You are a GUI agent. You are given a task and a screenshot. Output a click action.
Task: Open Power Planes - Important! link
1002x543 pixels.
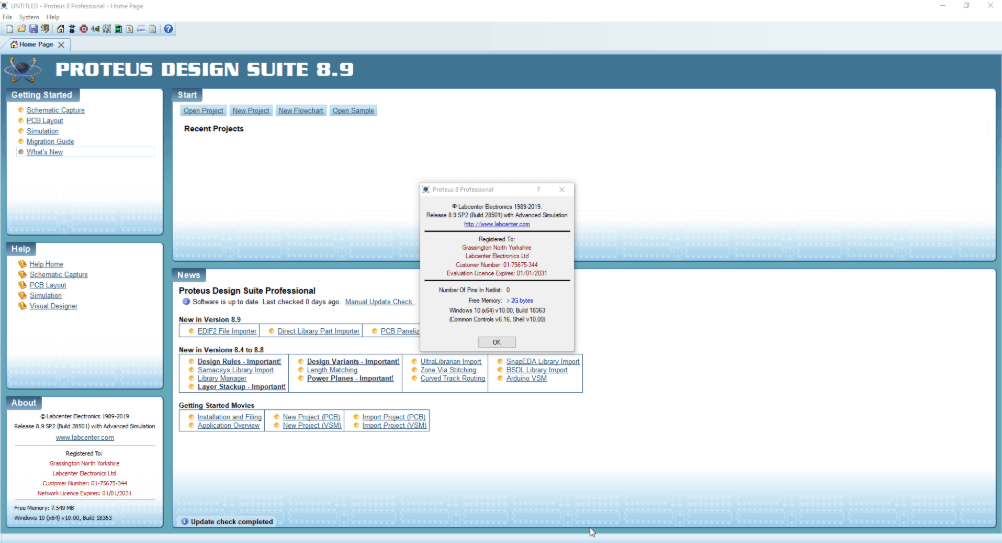pos(350,378)
